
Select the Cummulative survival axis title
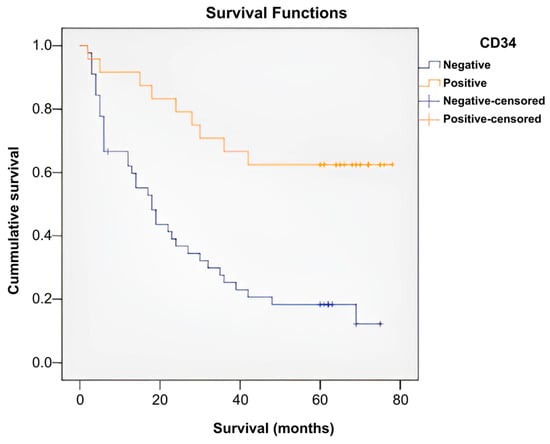(x=13, y=221)
